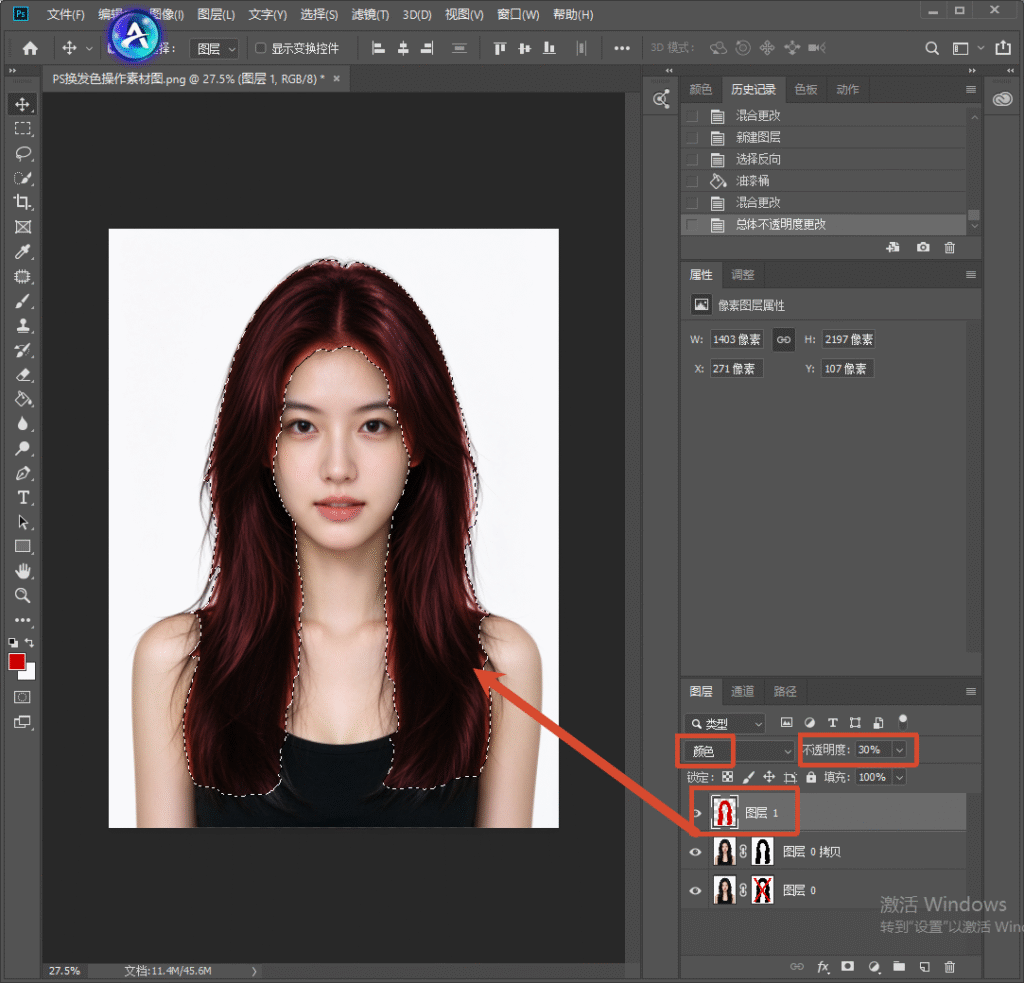The image size is (1024, 983).
Task: Activate the Paint Bucket tool
Action: tap(23, 399)
